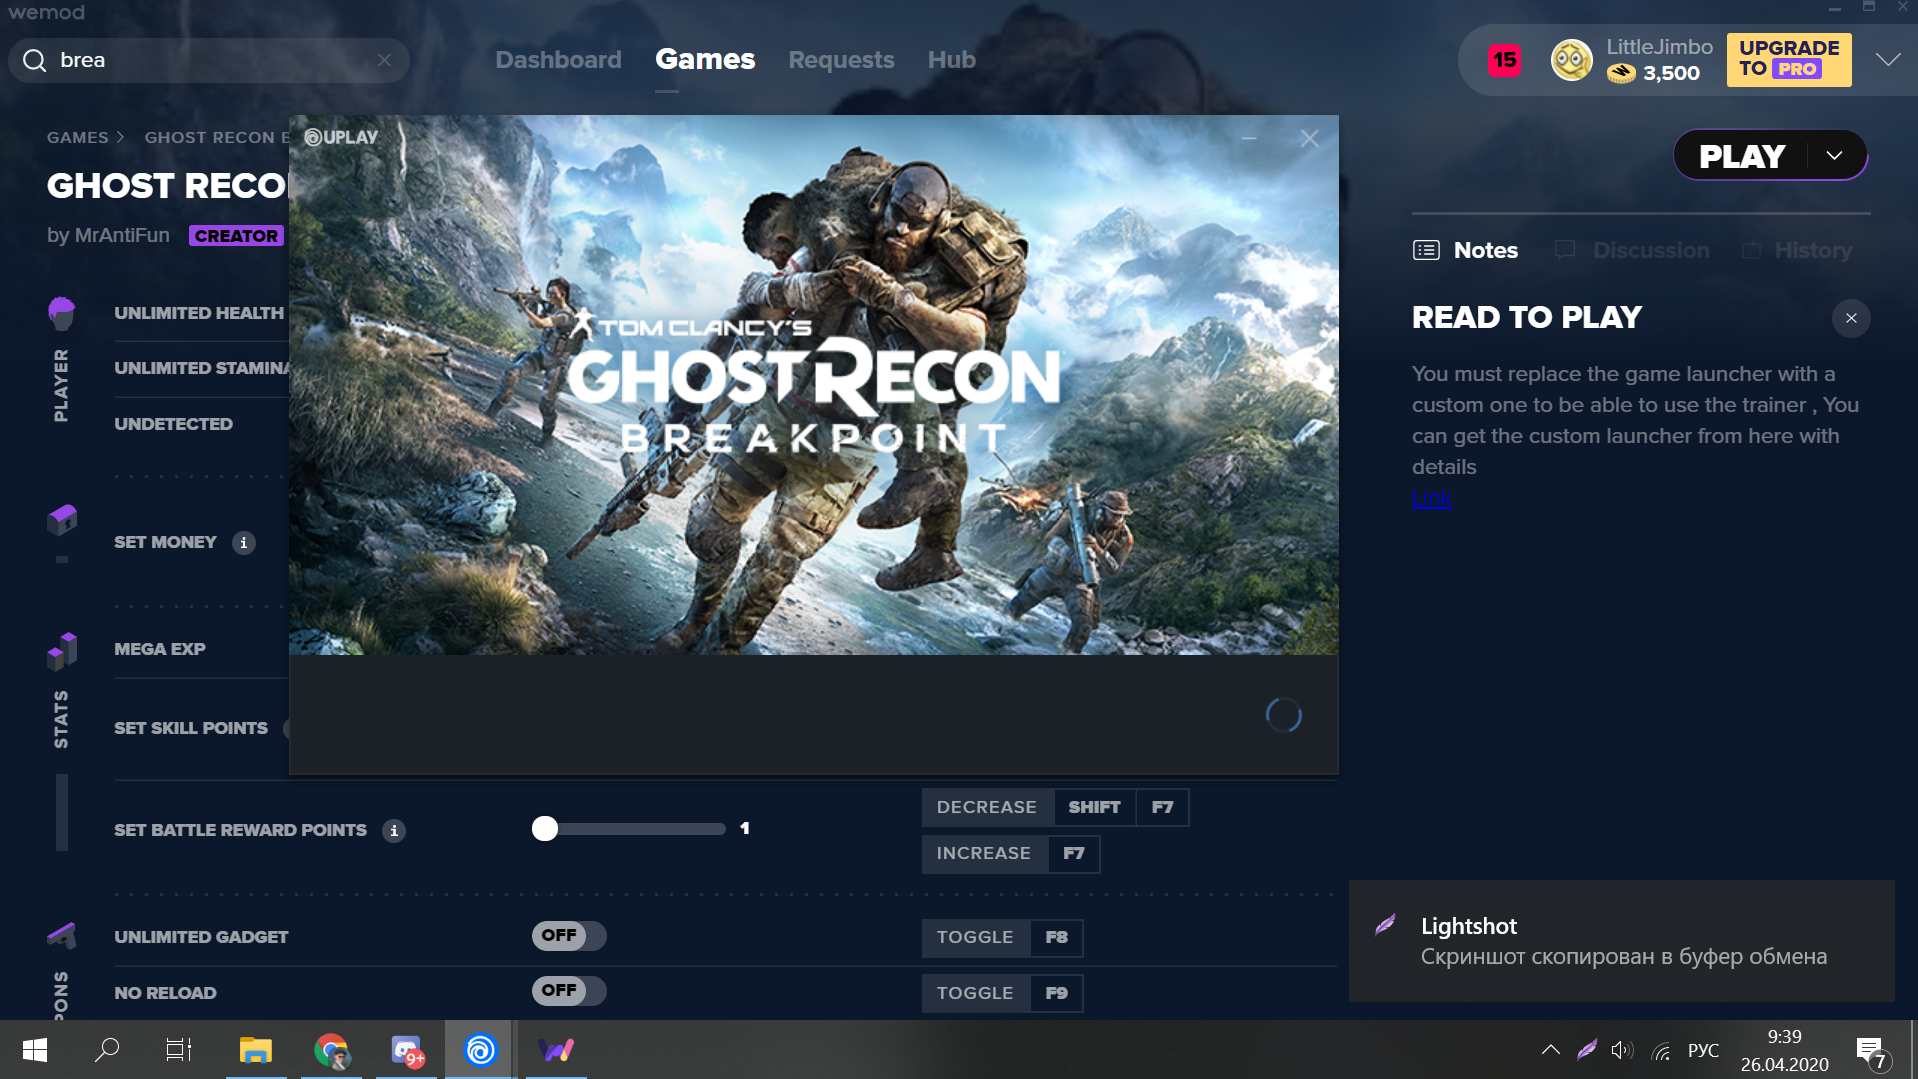Open File Explorer from taskbar
1918x1079 pixels.
pos(256,1050)
